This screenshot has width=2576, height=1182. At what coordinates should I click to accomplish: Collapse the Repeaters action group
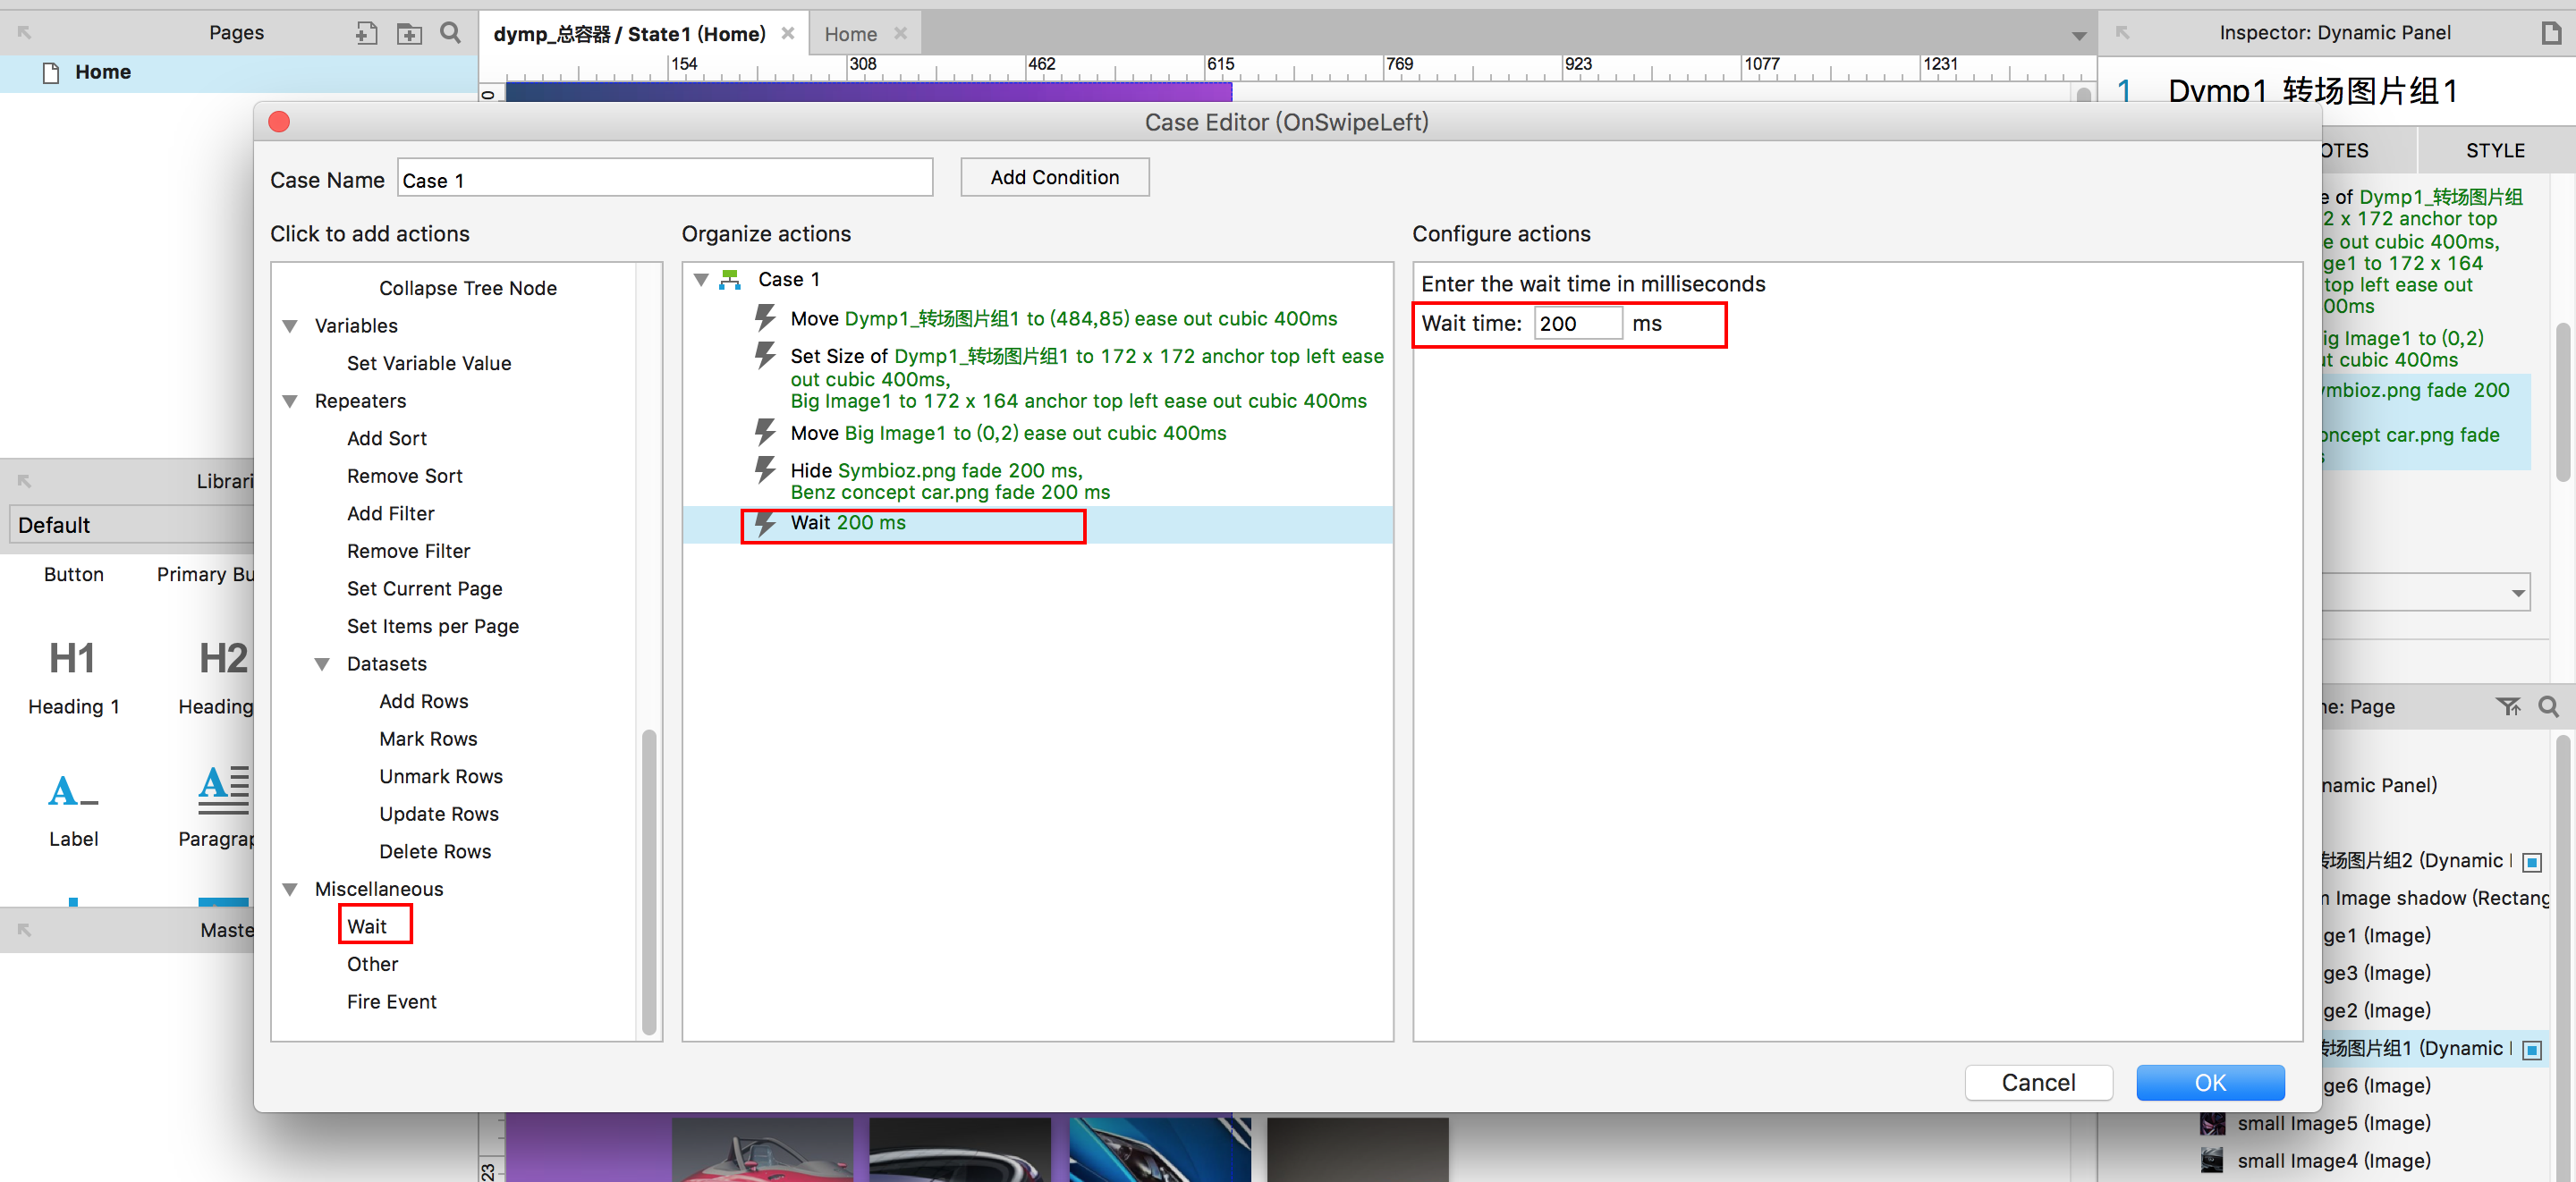(x=291, y=401)
